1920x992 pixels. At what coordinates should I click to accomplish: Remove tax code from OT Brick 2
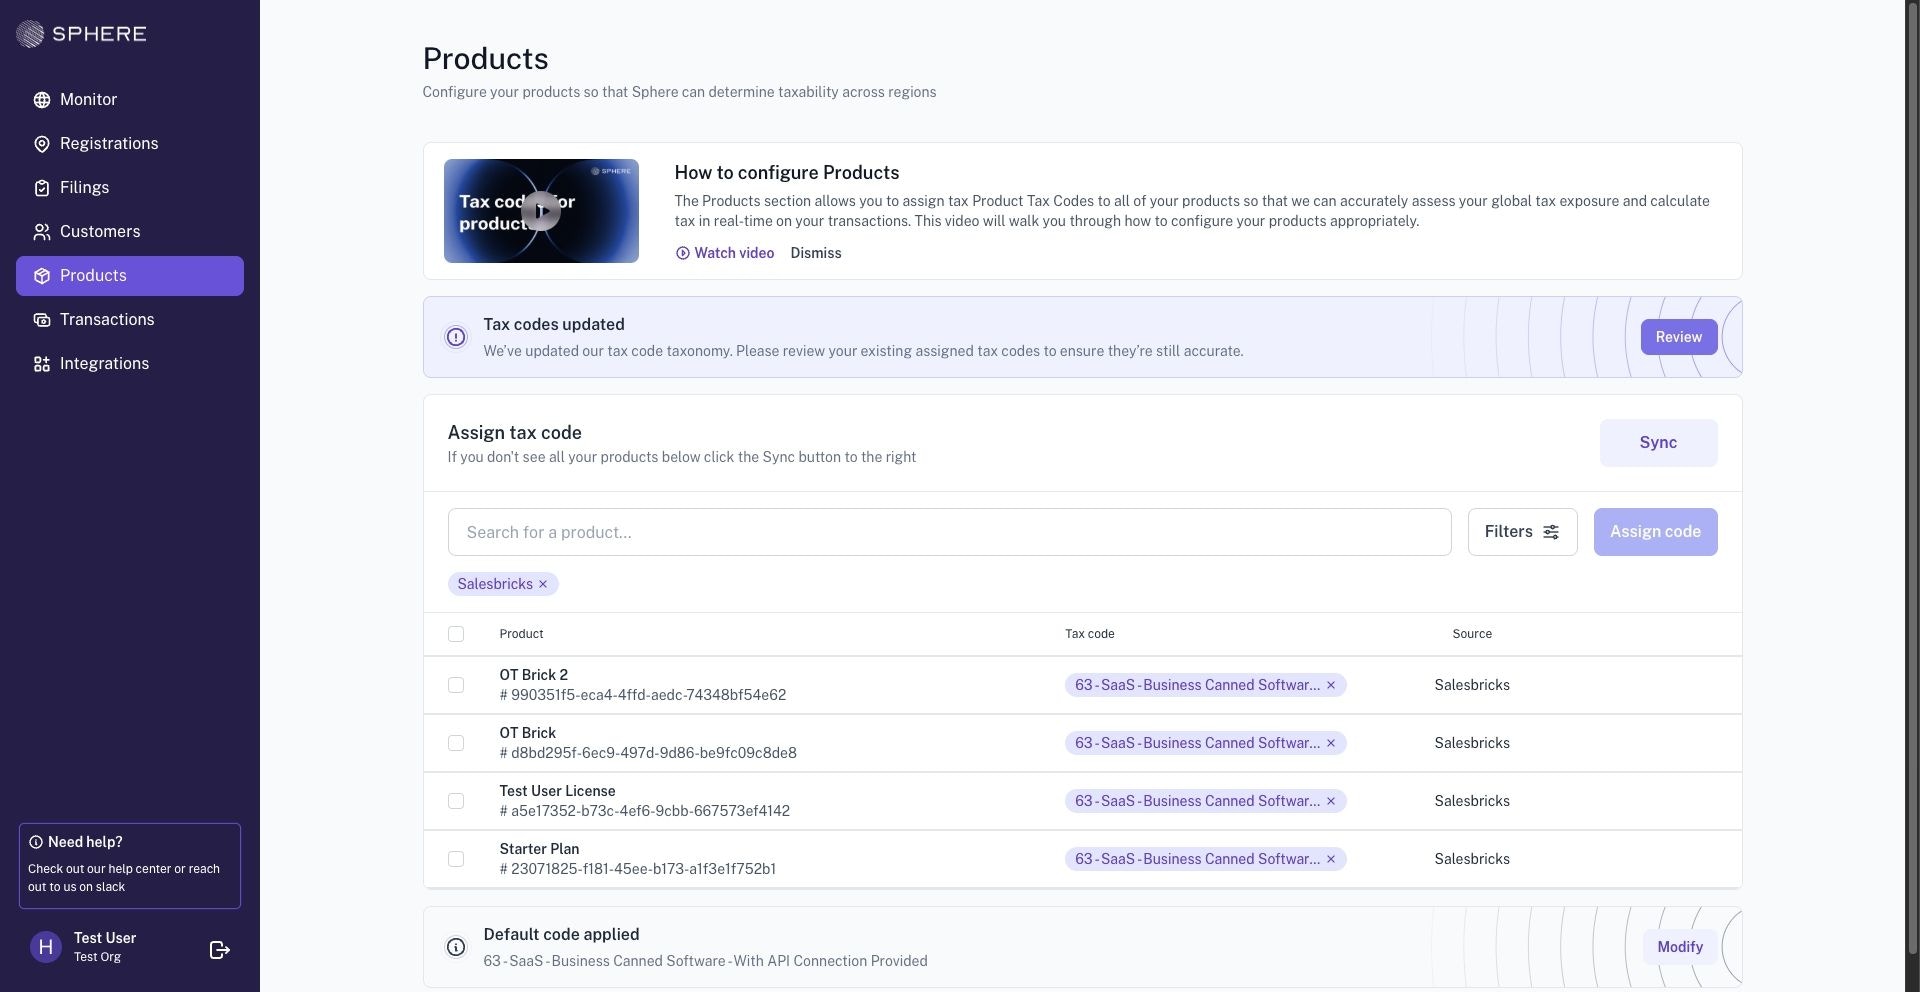click(1331, 685)
